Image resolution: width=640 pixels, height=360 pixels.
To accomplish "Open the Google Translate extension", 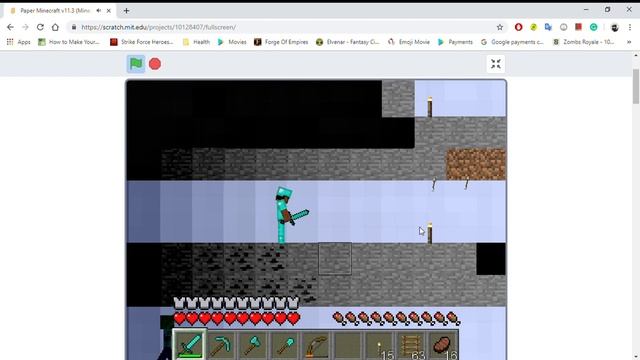I will tap(548, 27).
